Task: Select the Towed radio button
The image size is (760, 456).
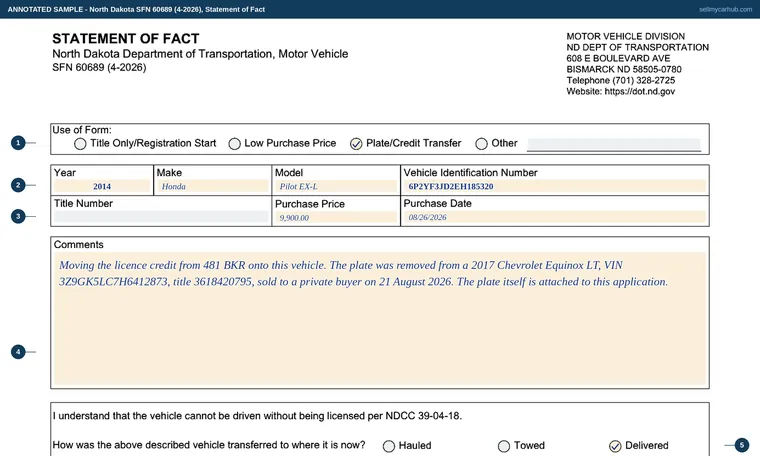Action: pyautogui.click(x=504, y=446)
